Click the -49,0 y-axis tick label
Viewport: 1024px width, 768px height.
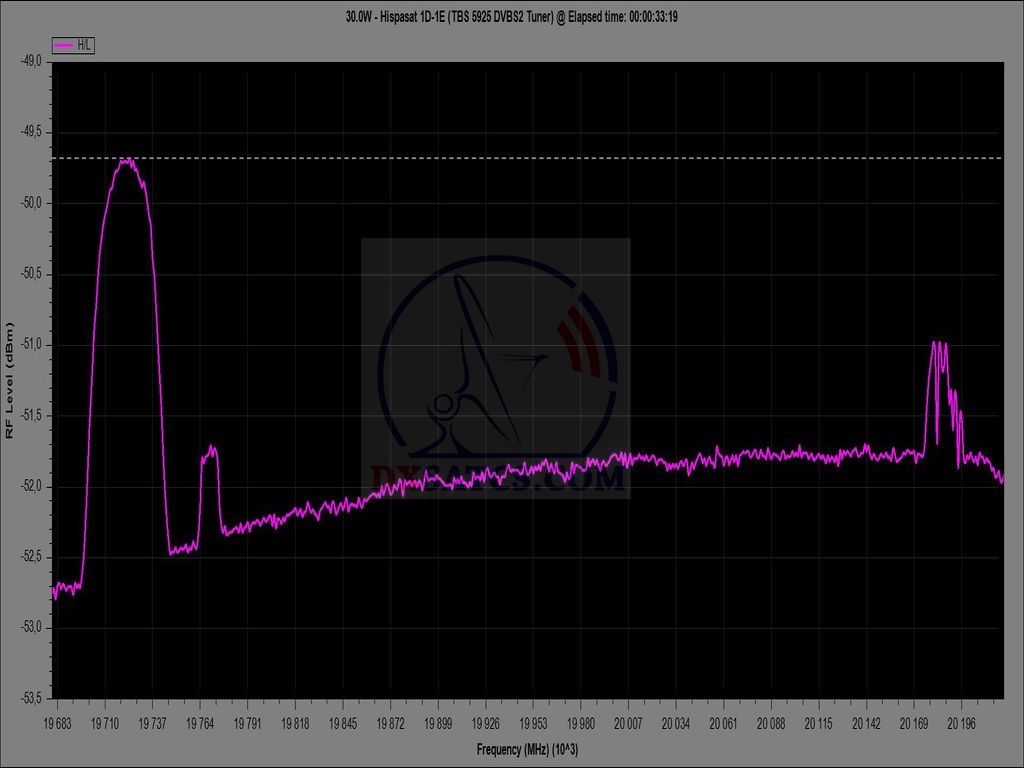31,62
